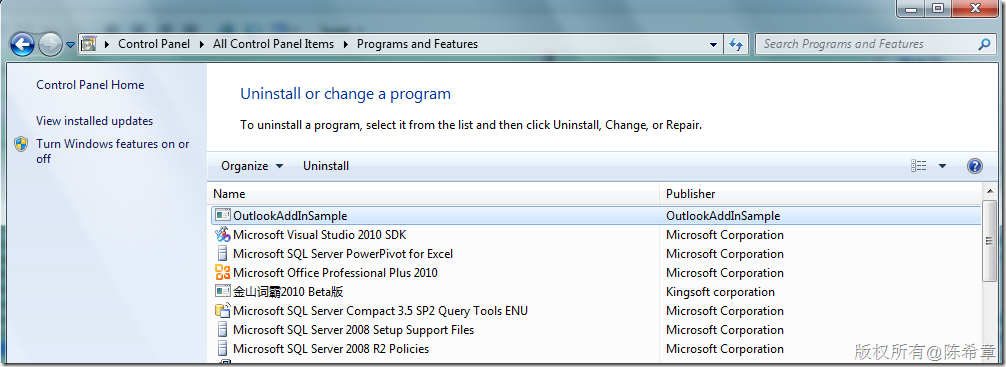Click the scrollbar up arrow
The width and height of the screenshot is (1006, 367).
[x=989, y=191]
